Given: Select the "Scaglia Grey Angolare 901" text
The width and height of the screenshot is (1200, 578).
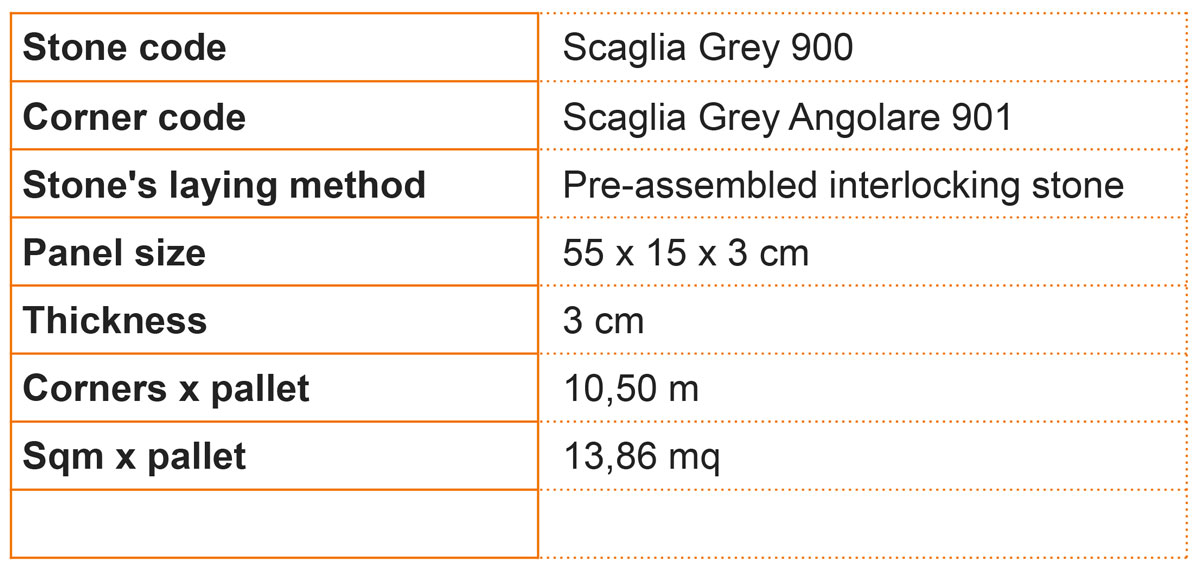Looking at the screenshot, I should (x=788, y=117).
